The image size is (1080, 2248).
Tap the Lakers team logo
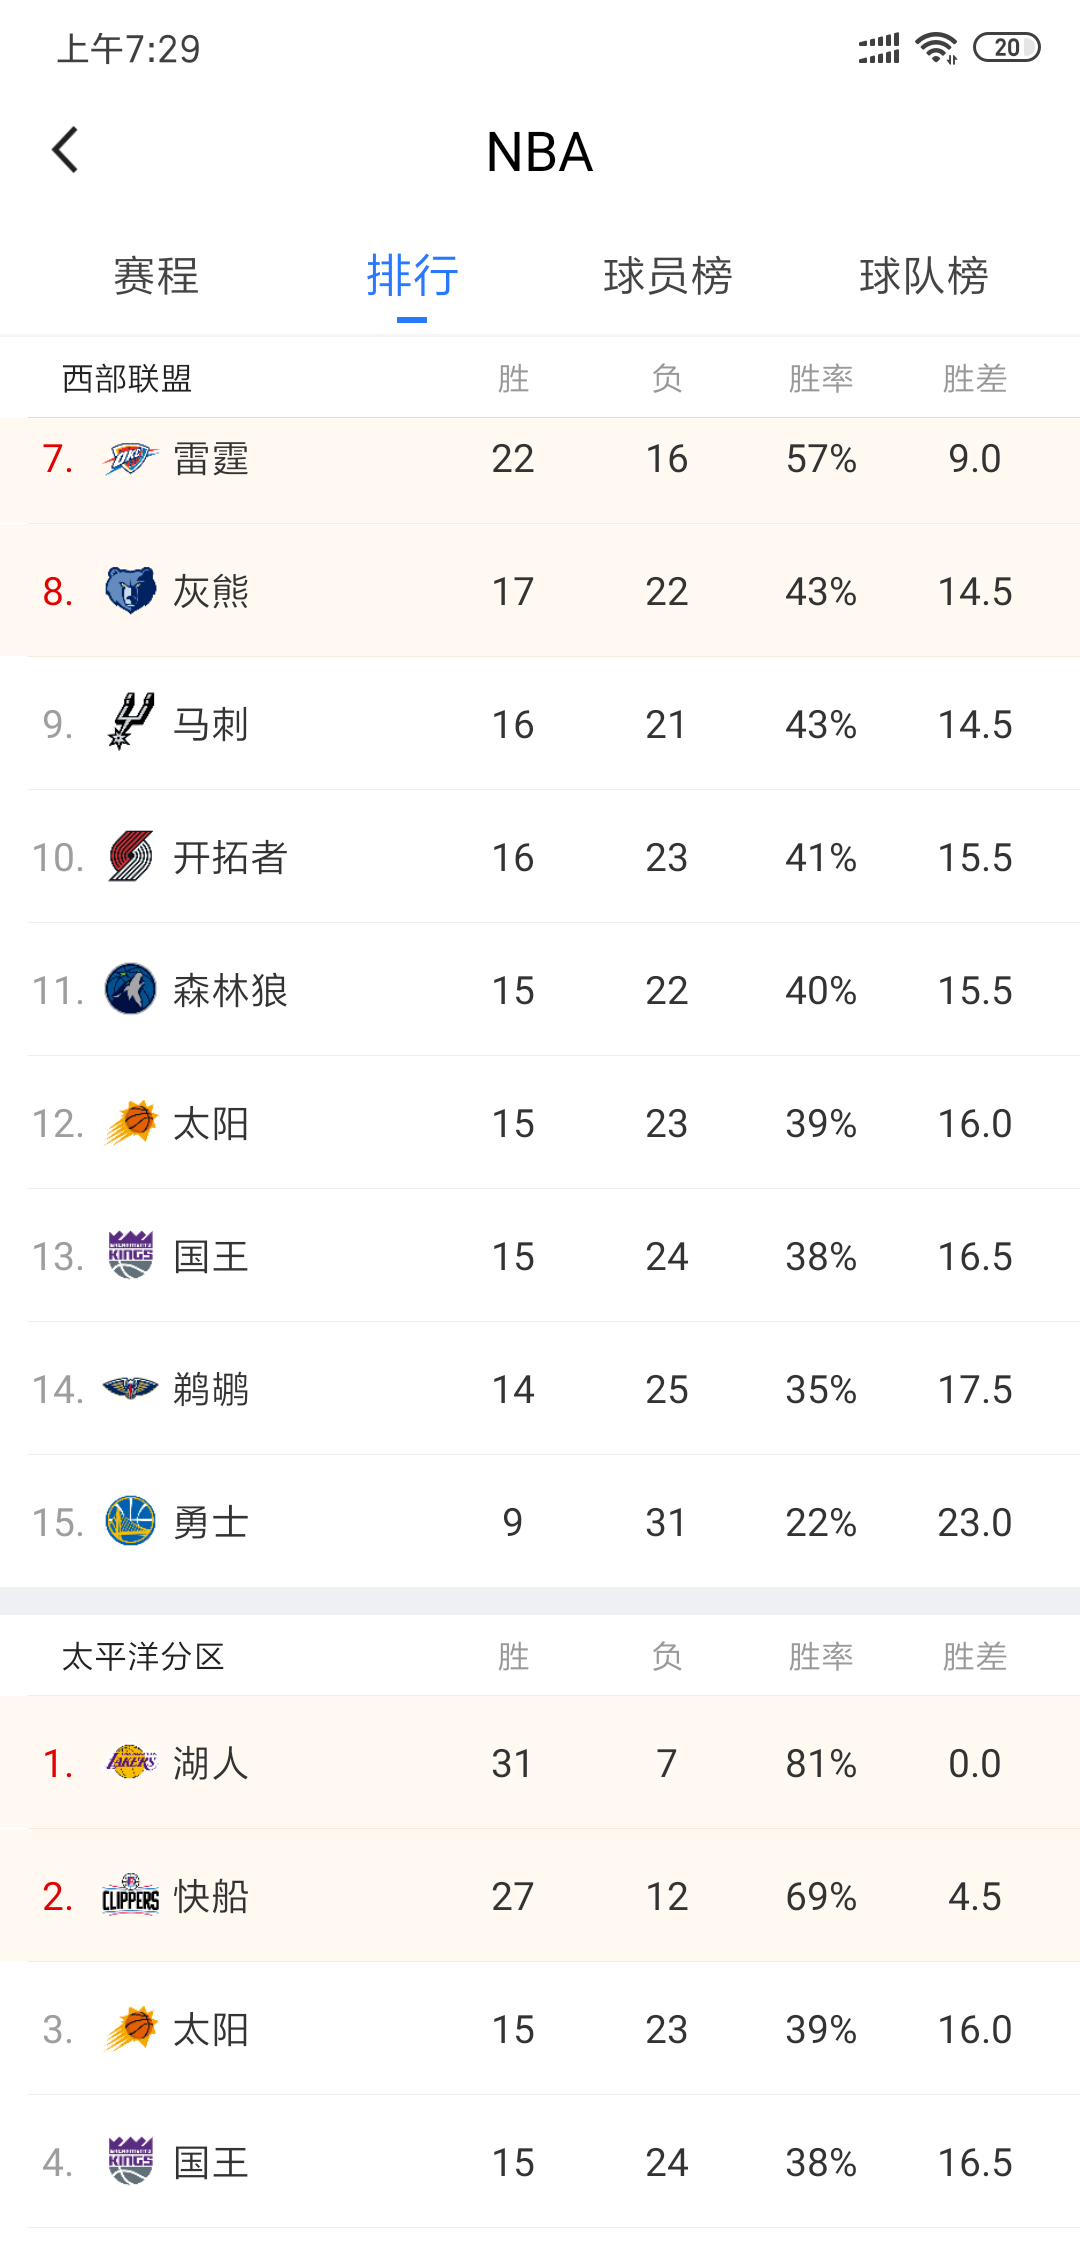pyautogui.click(x=130, y=1763)
